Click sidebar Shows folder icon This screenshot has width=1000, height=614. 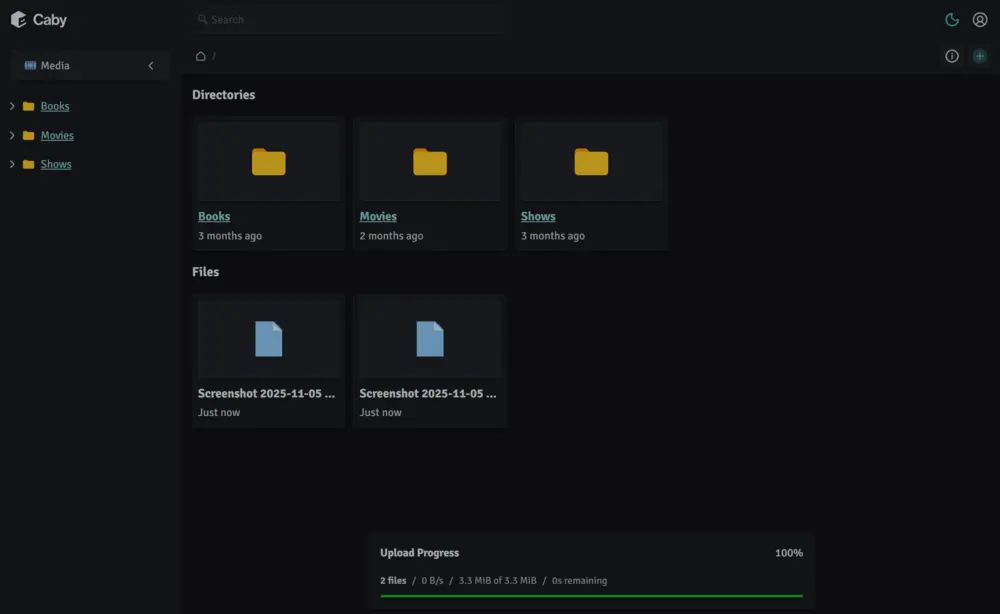click(28, 164)
